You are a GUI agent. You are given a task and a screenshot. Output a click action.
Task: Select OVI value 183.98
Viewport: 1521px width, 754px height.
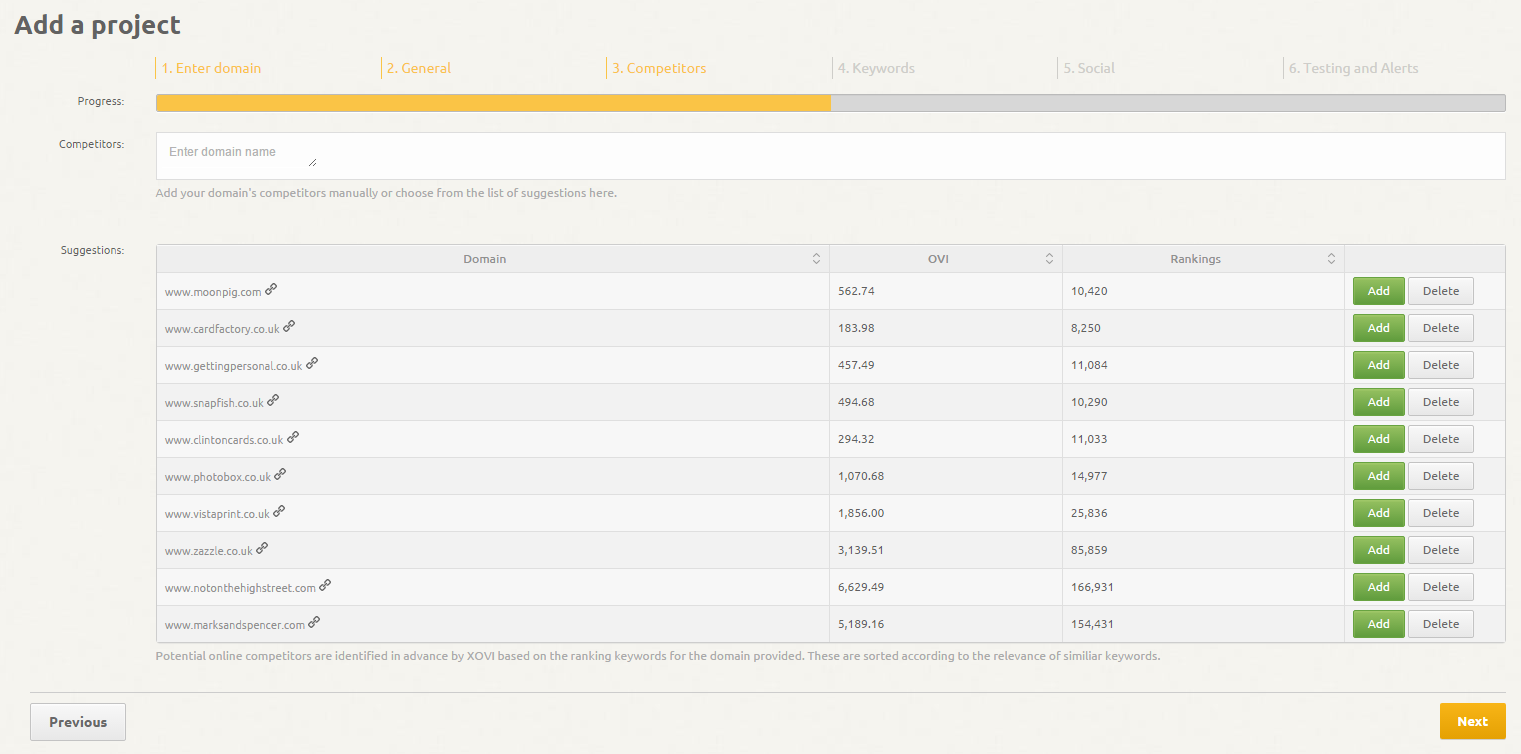[x=856, y=328]
